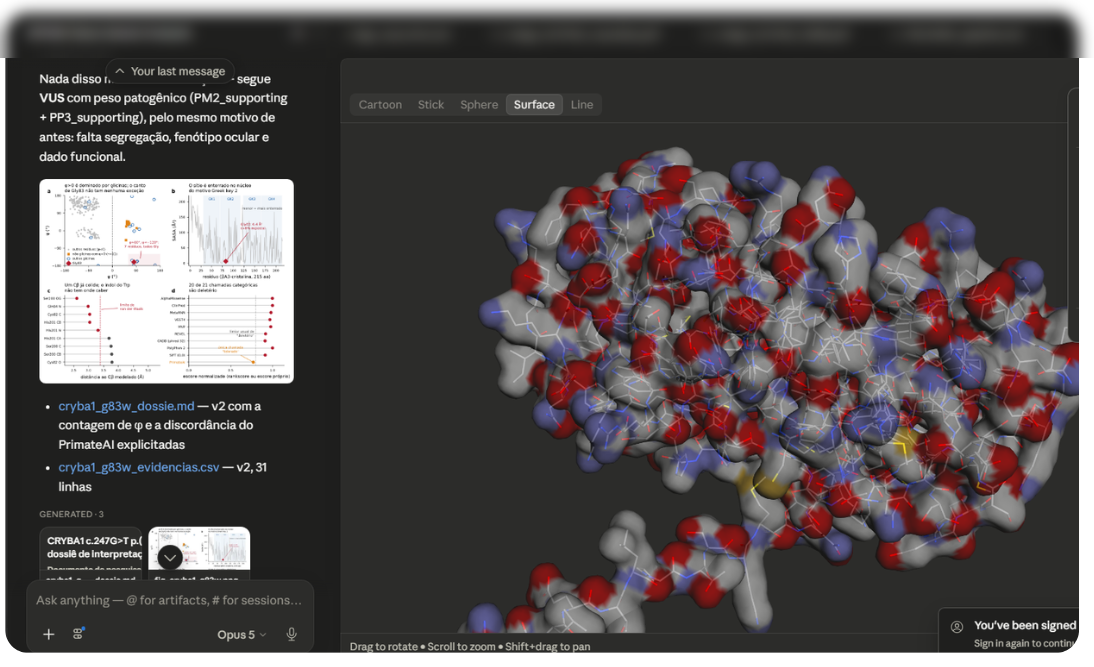This screenshot has width=1094, height=667.
Task: Jump to Your last message
Action: (170, 71)
